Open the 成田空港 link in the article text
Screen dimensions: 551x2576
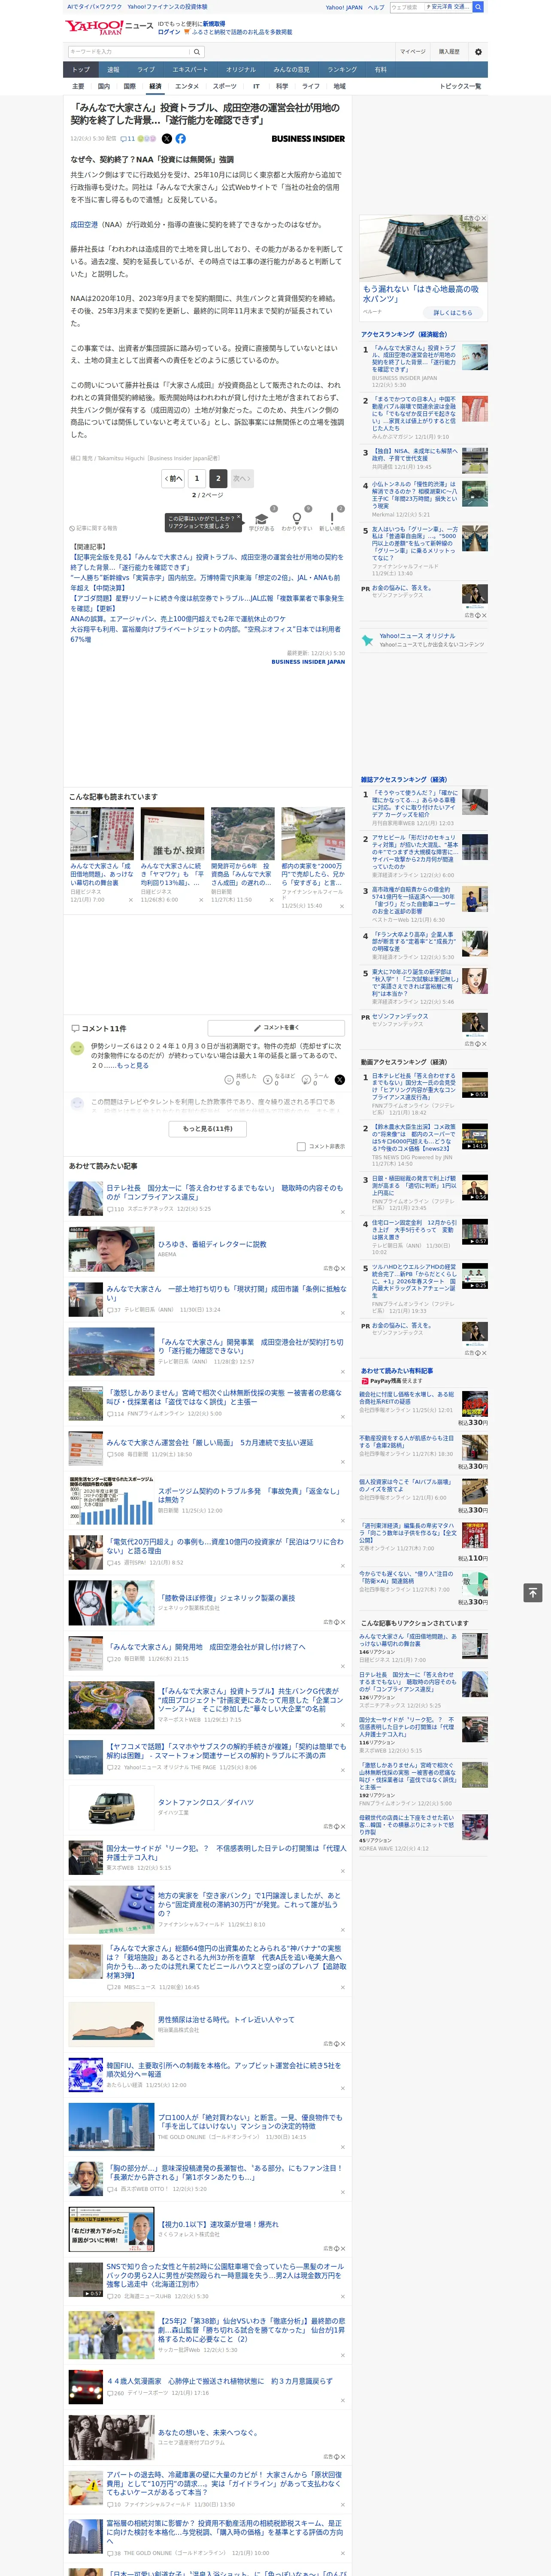[x=84, y=225]
